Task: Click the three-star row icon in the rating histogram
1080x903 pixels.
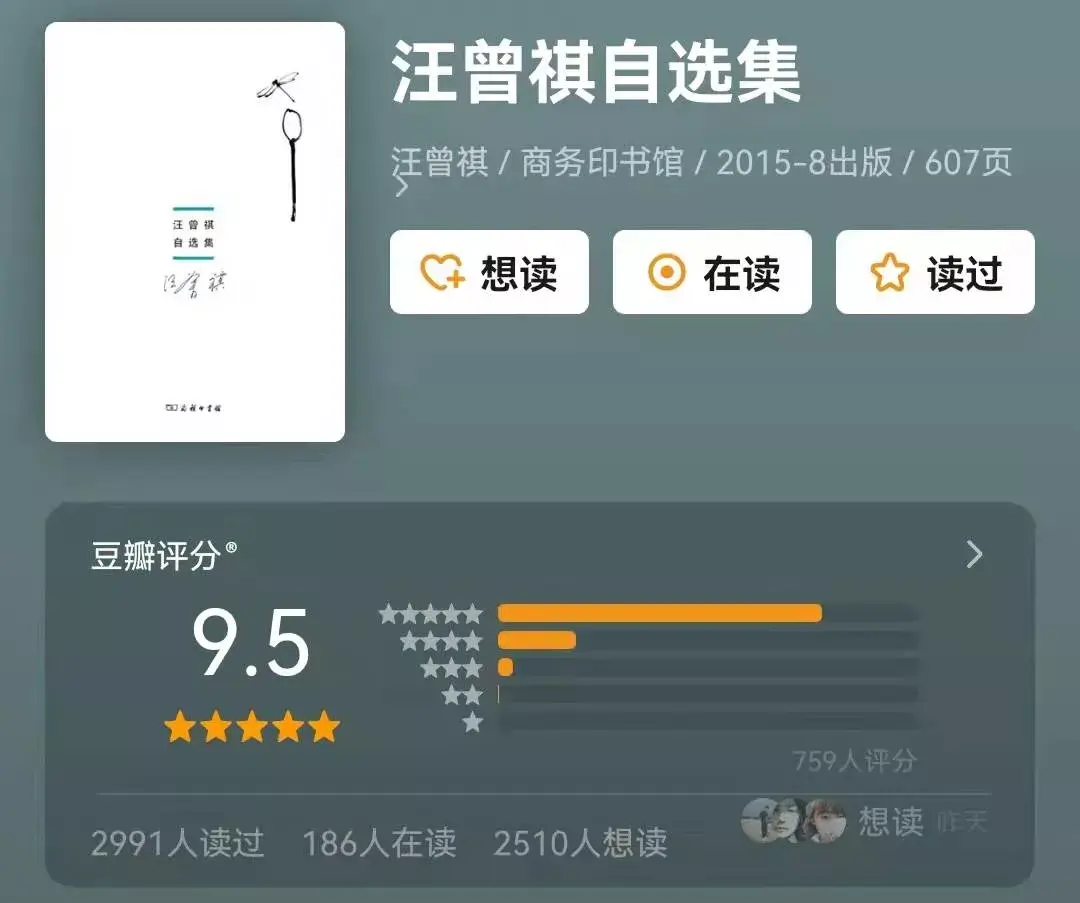Action: coord(452,667)
